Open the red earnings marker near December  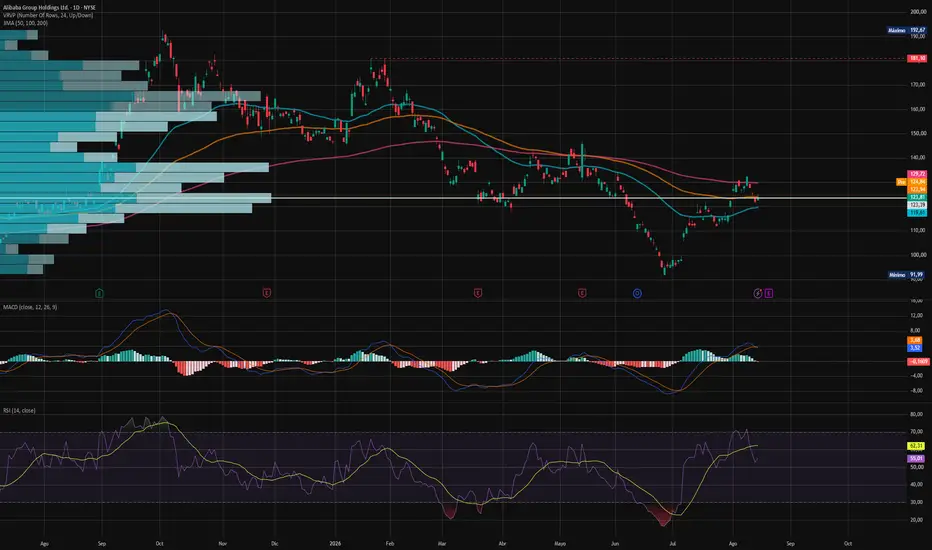[267, 293]
